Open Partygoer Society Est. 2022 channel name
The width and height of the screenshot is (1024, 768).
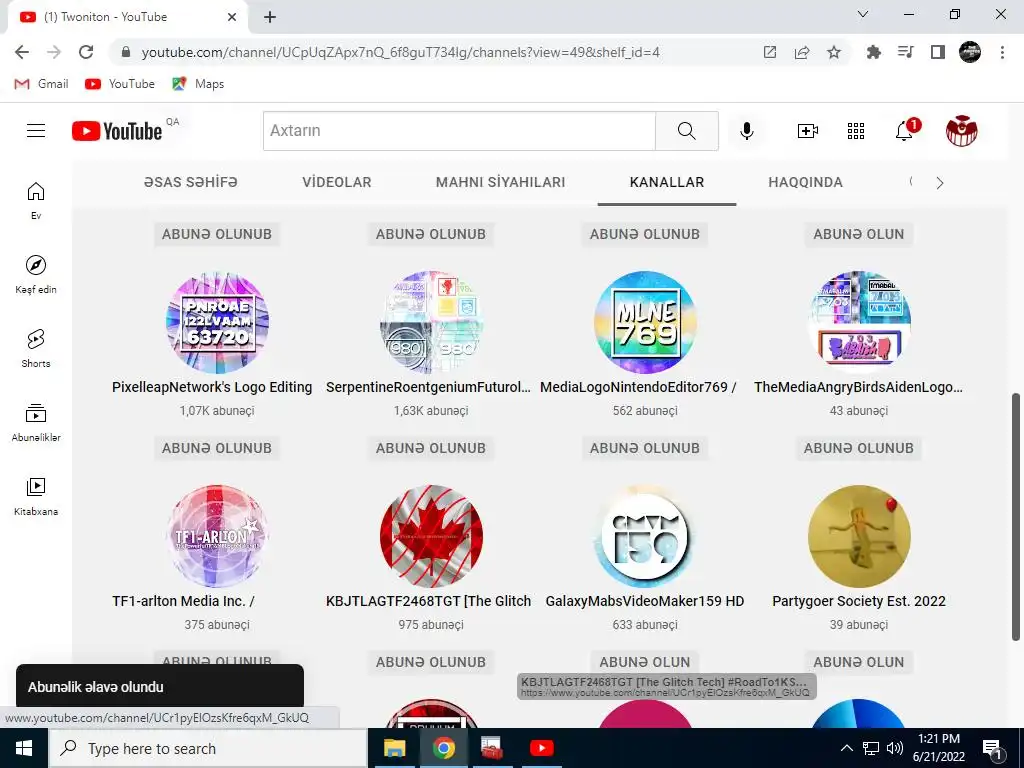(x=859, y=601)
